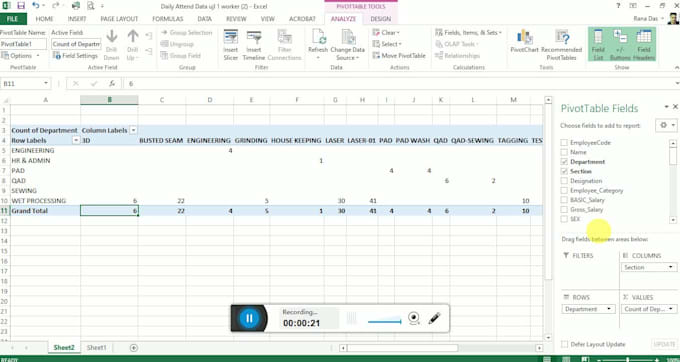Open the Row Labels filter dropdown
The height and width of the screenshot is (362, 680).
[76, 140]
